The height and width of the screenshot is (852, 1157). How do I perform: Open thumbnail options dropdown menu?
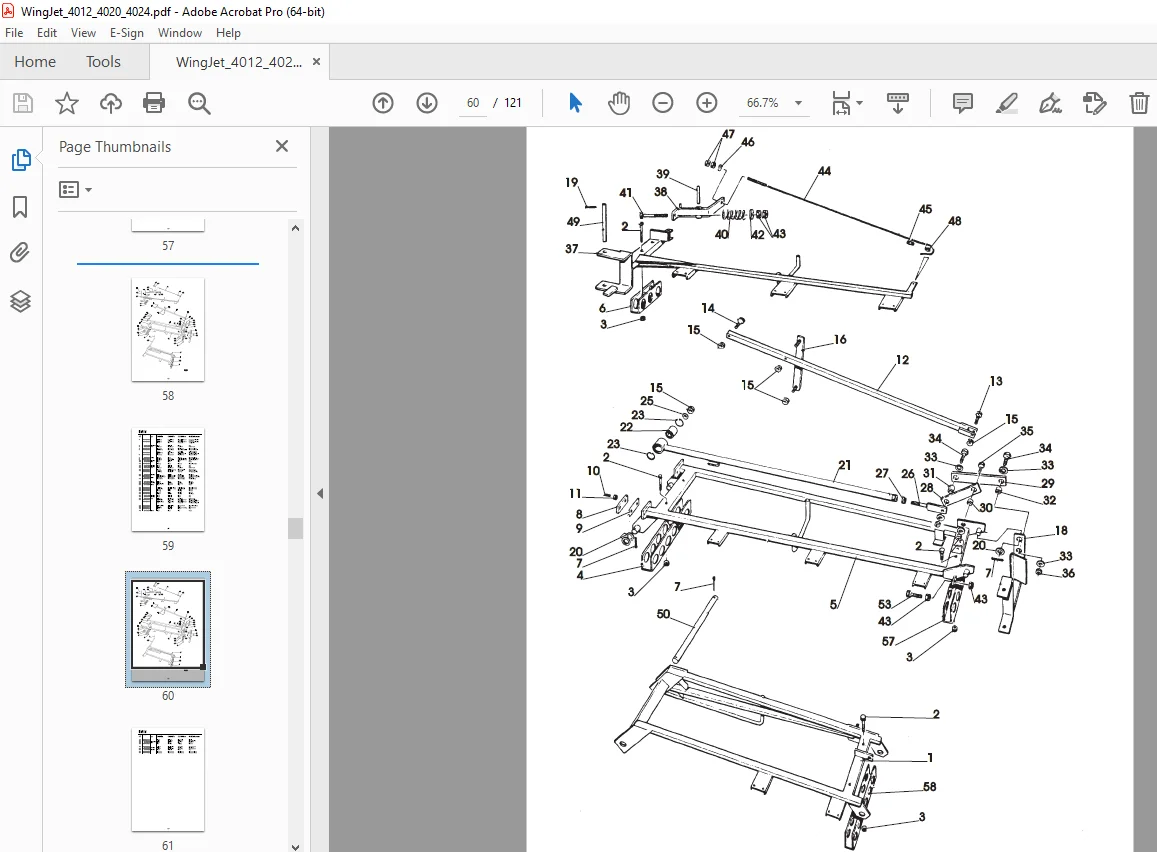click(x=75, y=190)
